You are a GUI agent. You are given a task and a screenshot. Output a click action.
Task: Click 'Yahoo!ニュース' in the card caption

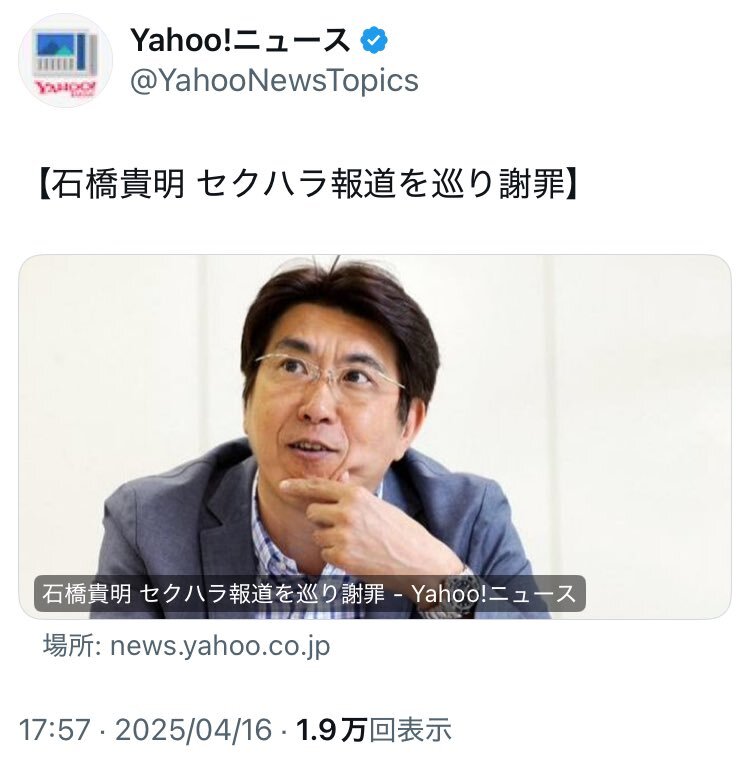[x=494, y=594]
